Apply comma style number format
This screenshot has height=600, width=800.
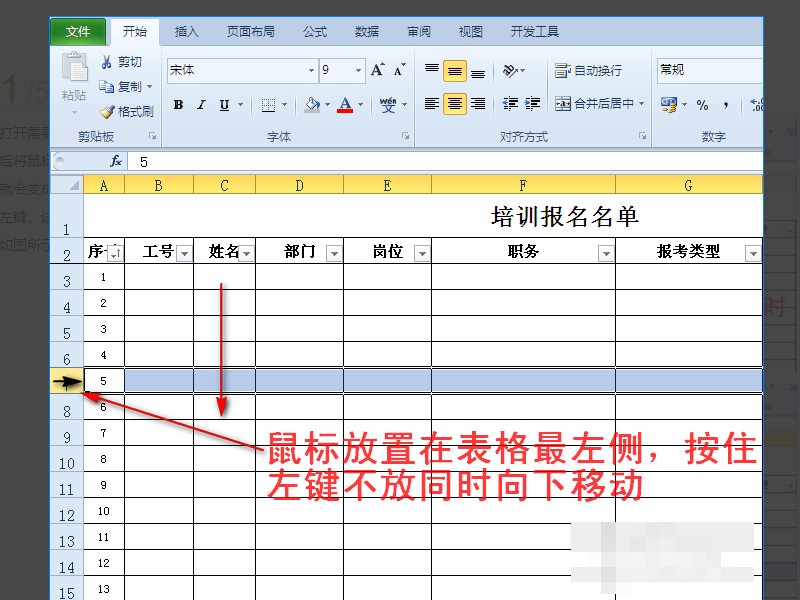[725, 106]
